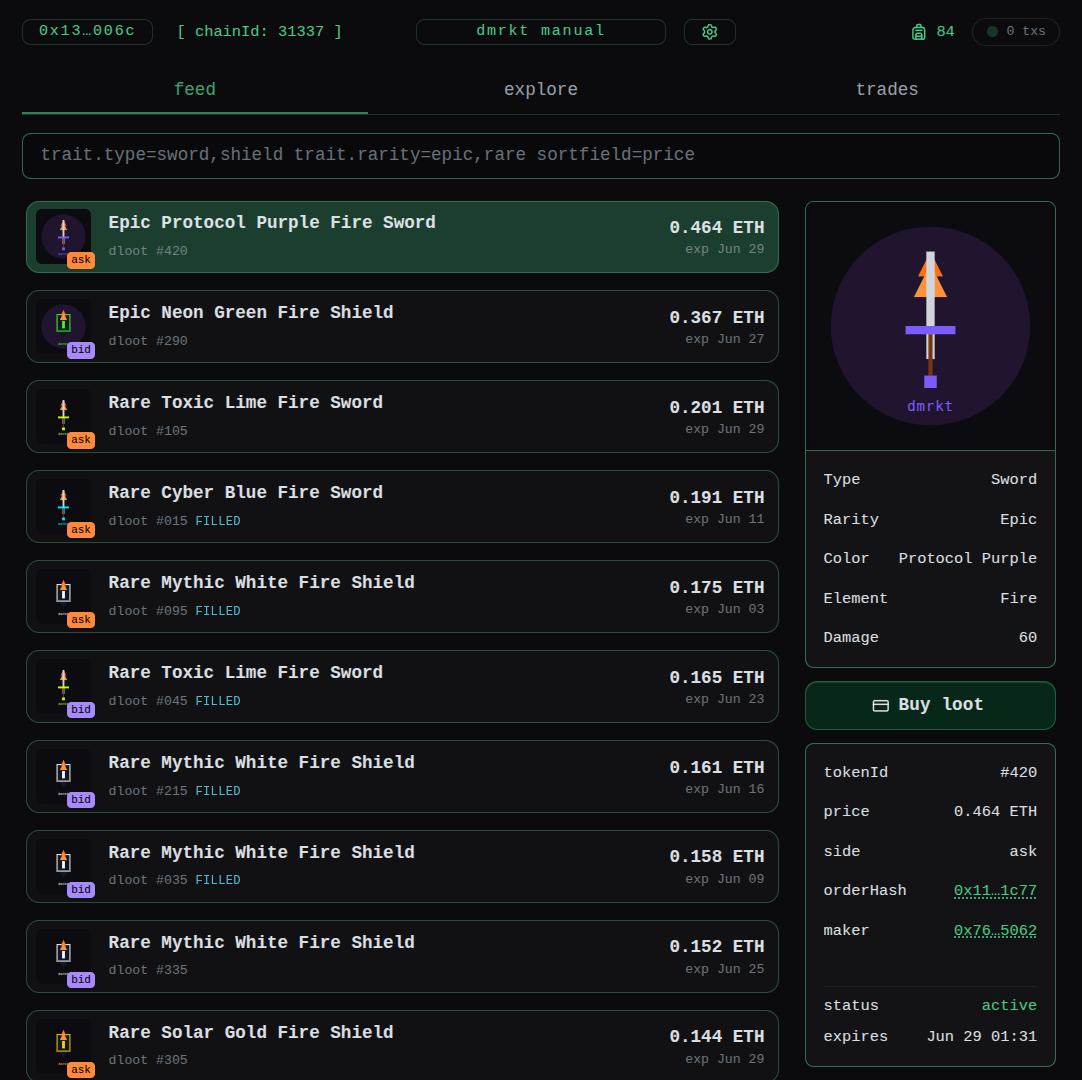Click the shield icon for dloot #095
Viewport: 1082px width, 1080px height.
pyautogui.click(x=63, y=596)
